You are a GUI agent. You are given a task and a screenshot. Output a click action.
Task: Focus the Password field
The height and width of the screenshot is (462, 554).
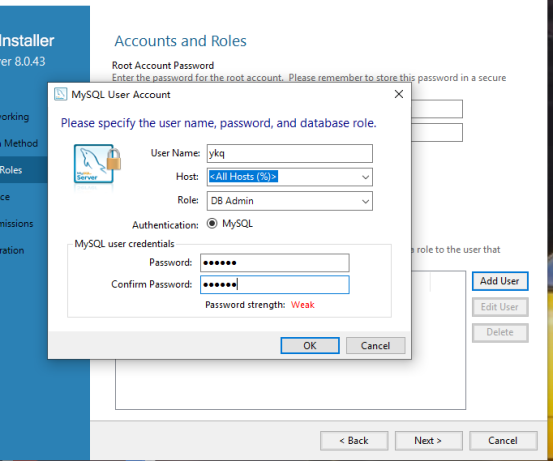coord(275,263)
